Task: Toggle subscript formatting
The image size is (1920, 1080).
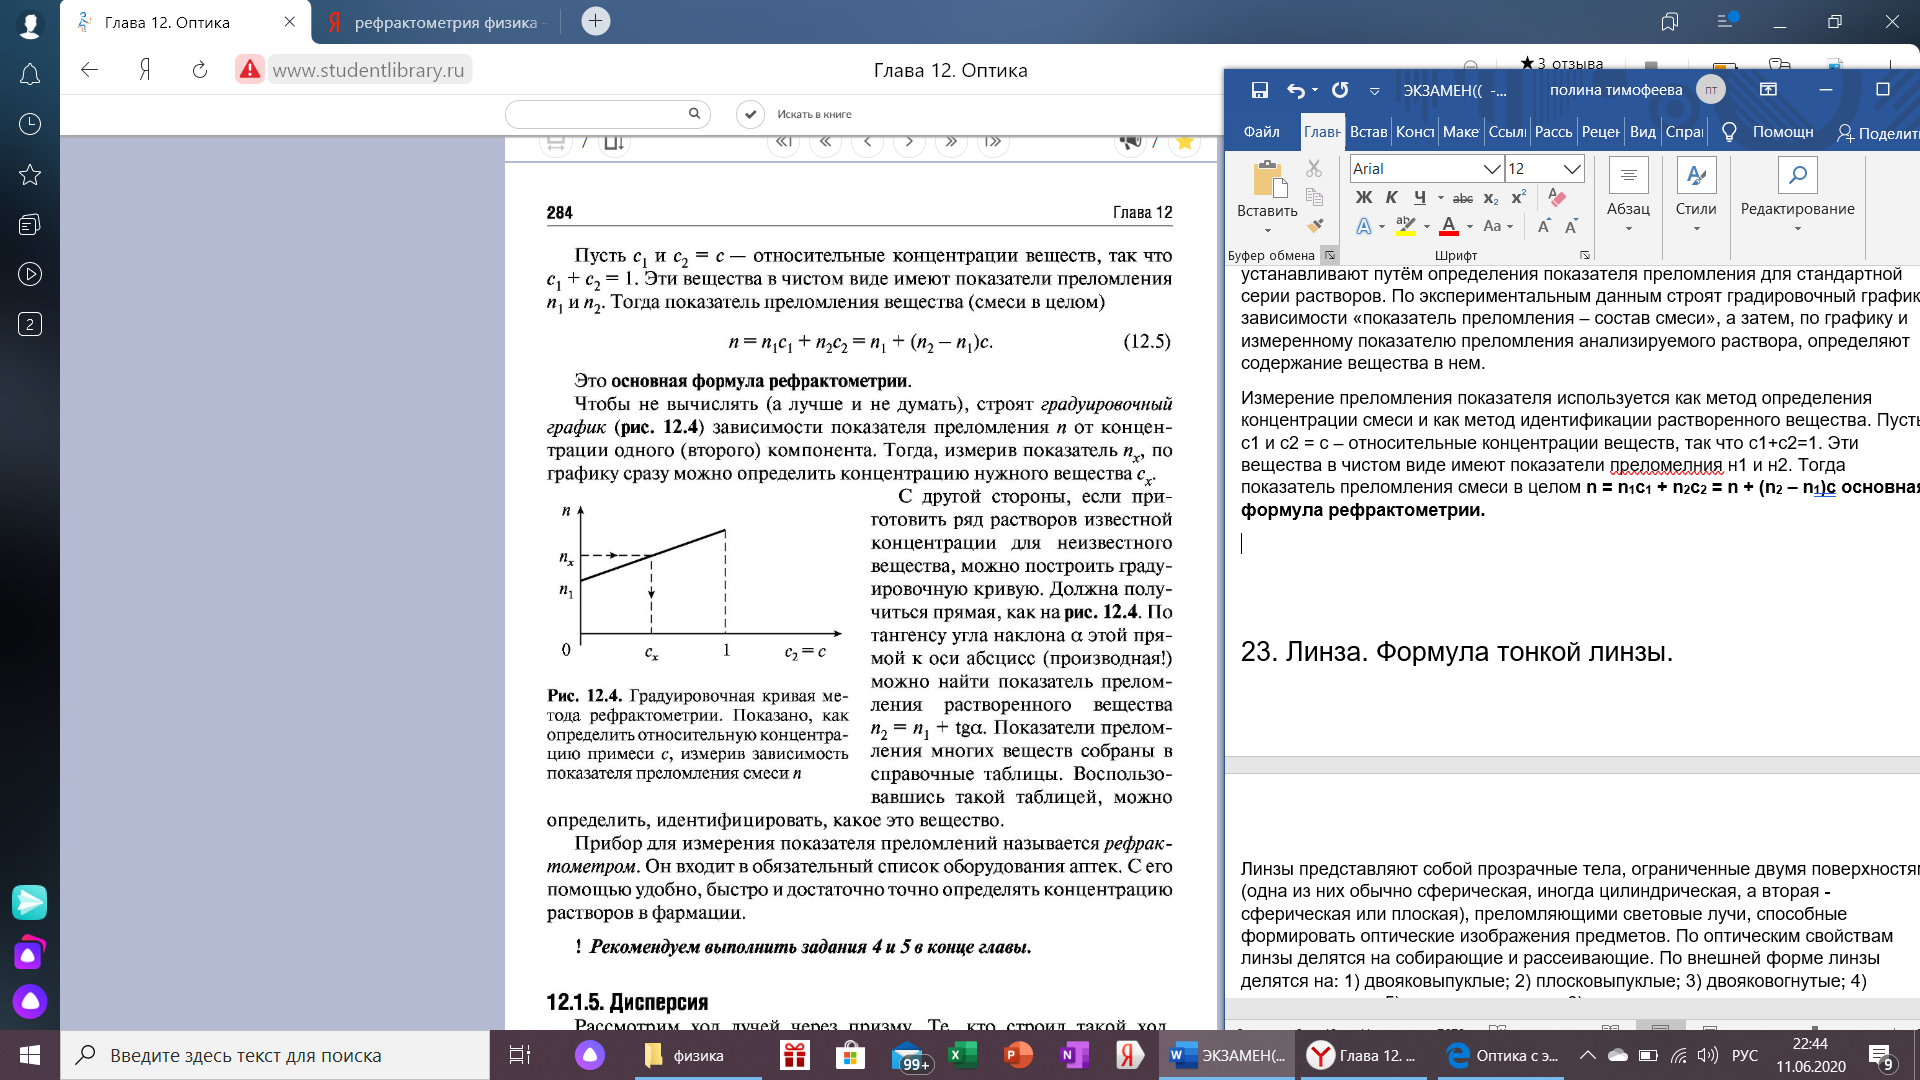Action: [x=1490, y=198]
